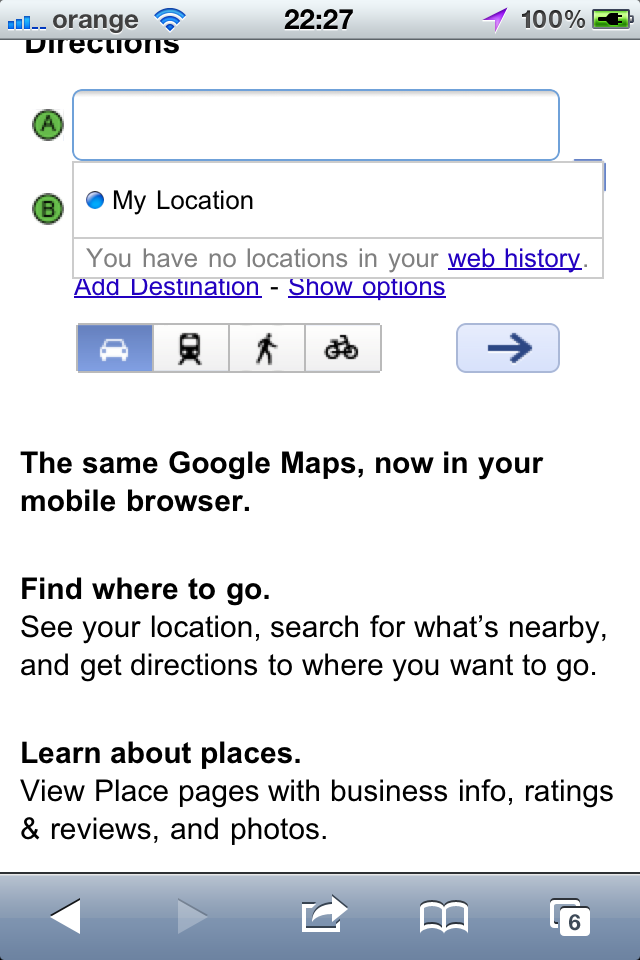Choose walking directions mode
Image resolution: width=640 pixels, height=960 pixels.
[x=266, y=349]
